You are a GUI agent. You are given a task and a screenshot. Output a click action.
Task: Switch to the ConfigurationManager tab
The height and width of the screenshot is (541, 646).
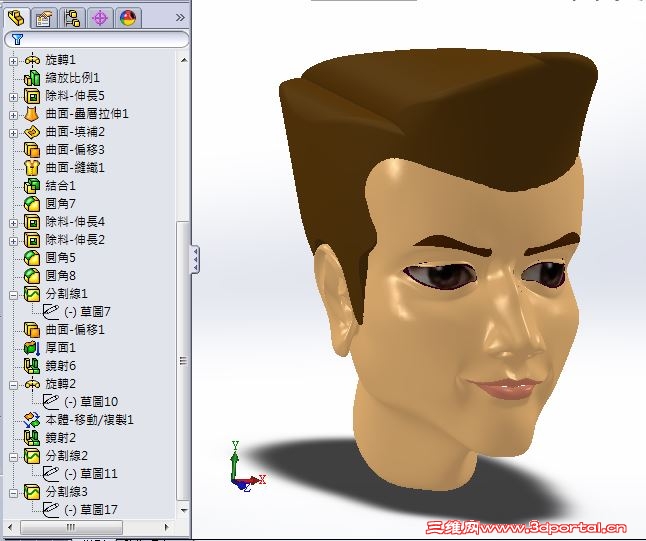pyautogui.click(x=72, y=18)
